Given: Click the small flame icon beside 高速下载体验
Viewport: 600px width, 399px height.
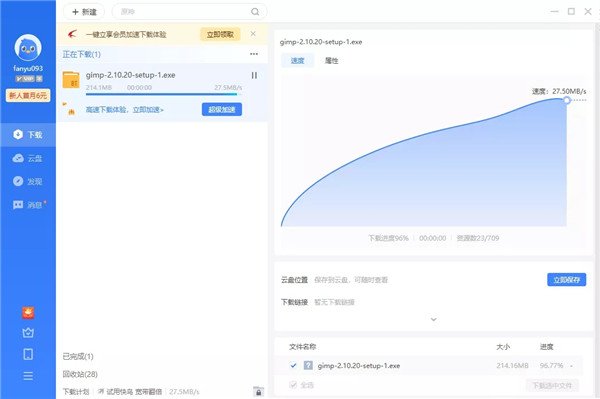Looking at the screenshot, I should pyautogui.click(x=71, y=112).
